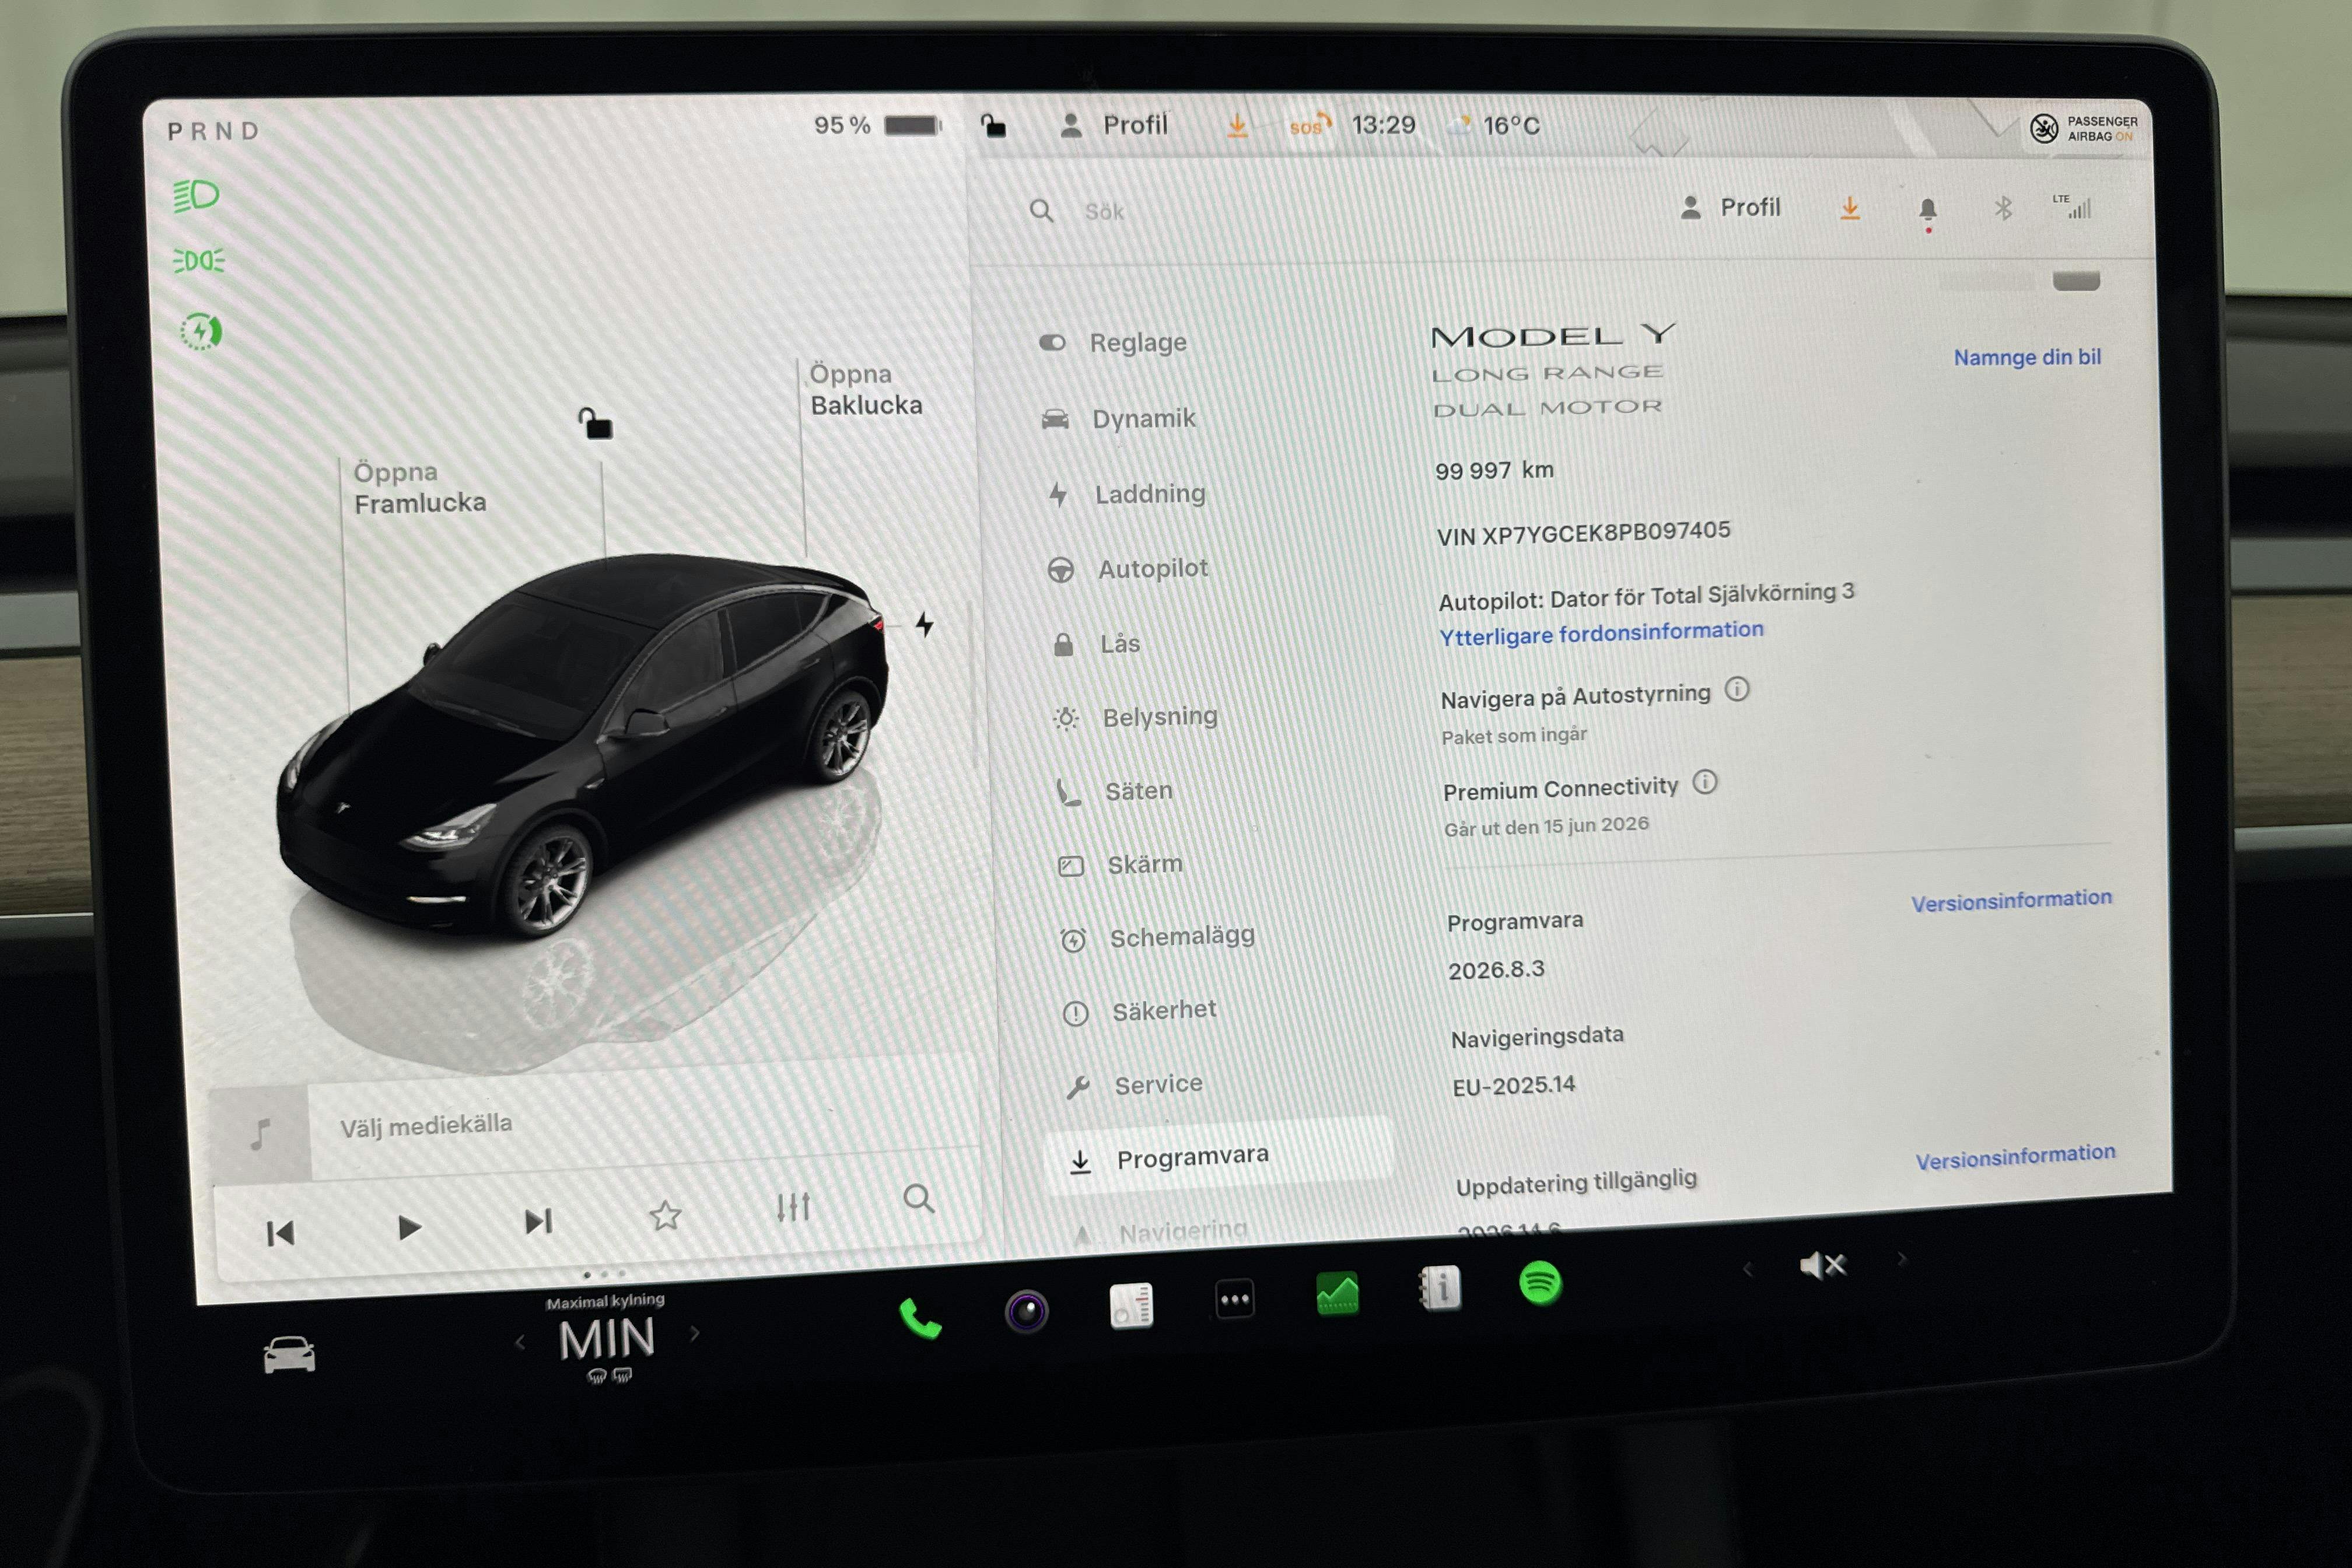Tap Öppna Framlucka to open frunk
This screenshot has height=1568, width=2352.
click(420, 487)
